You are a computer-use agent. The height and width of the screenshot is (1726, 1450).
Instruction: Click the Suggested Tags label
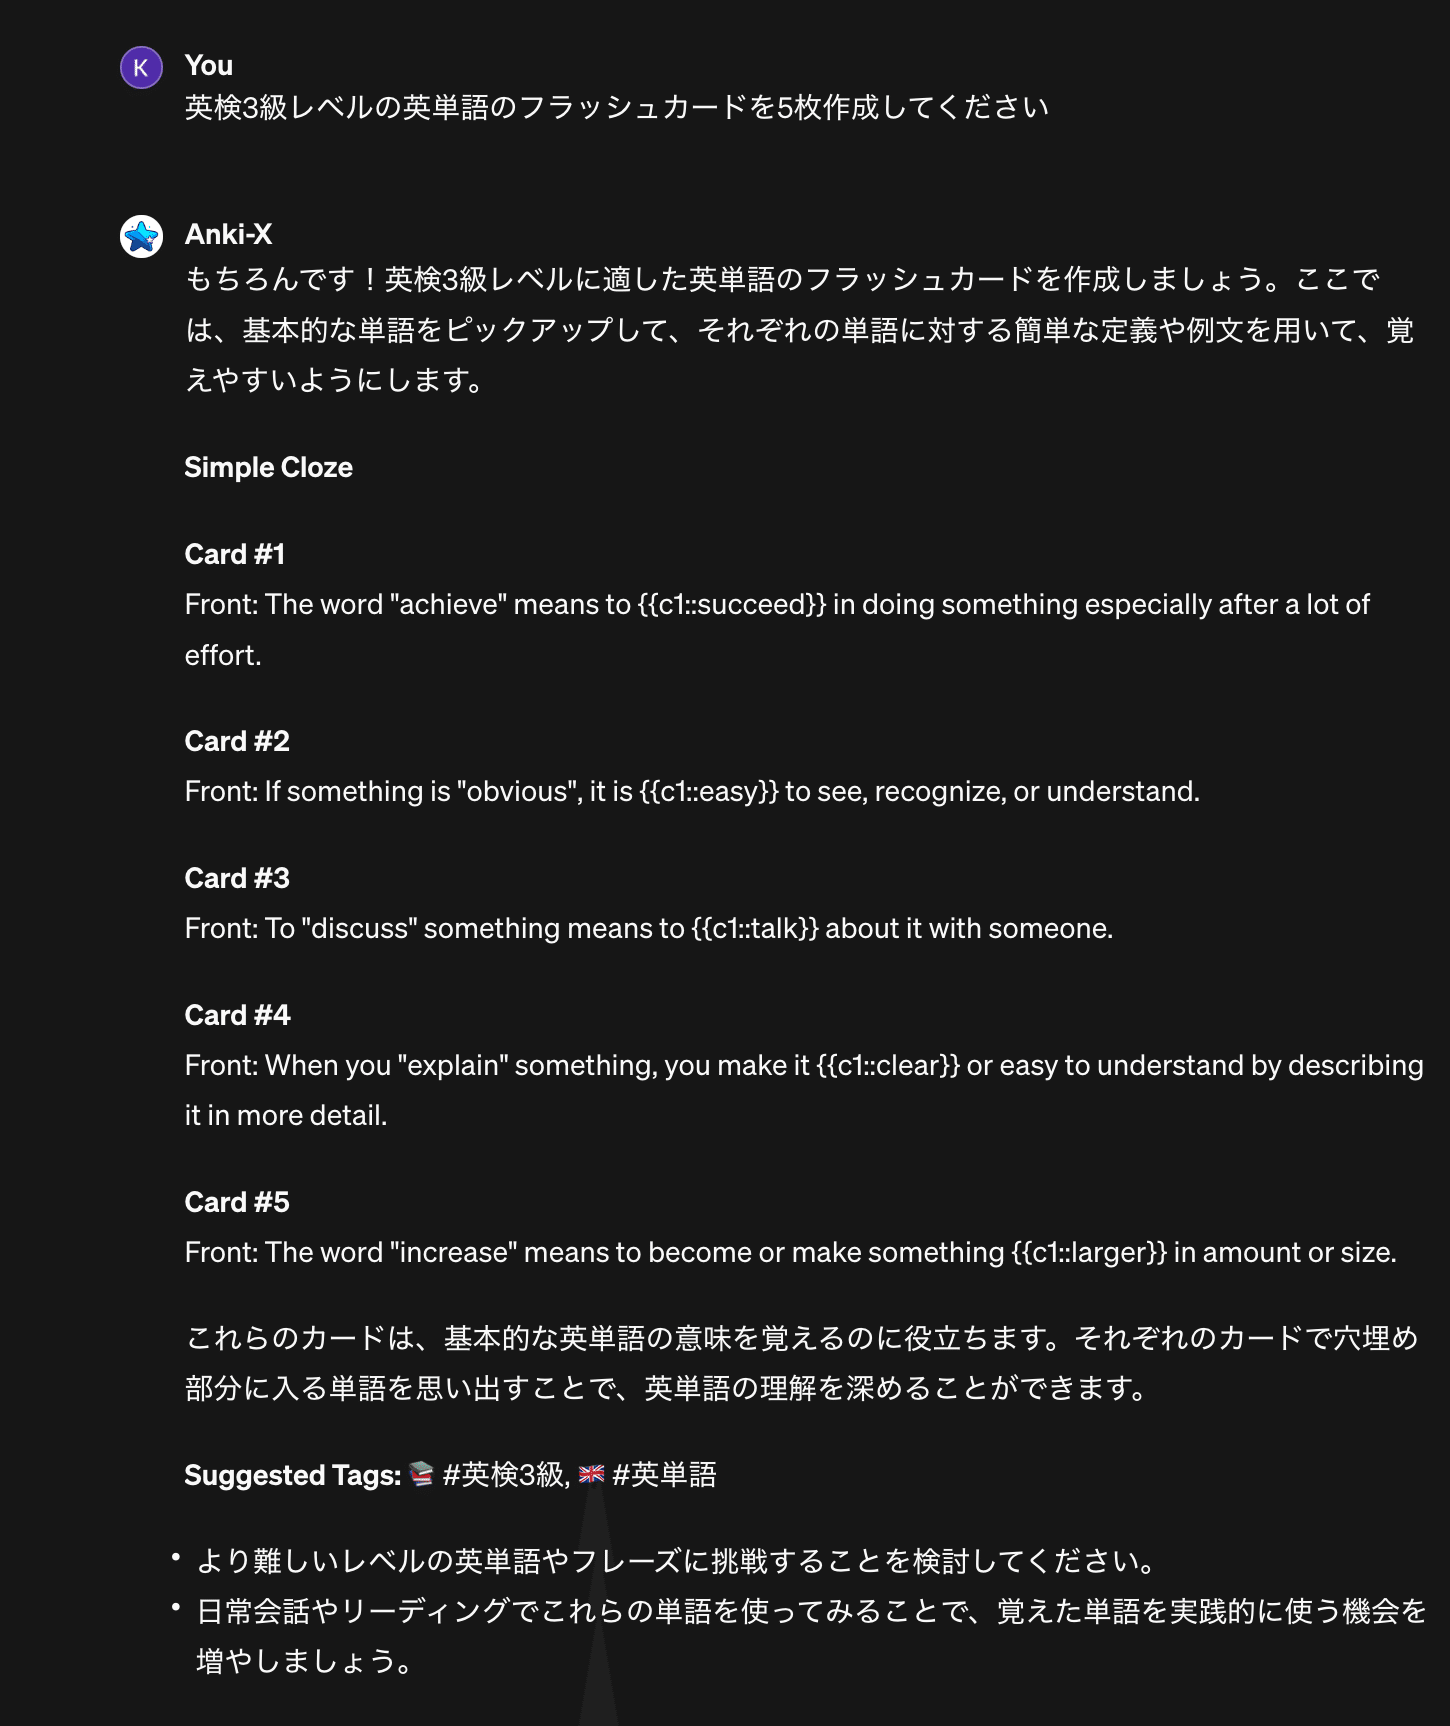pos(293,1475)
